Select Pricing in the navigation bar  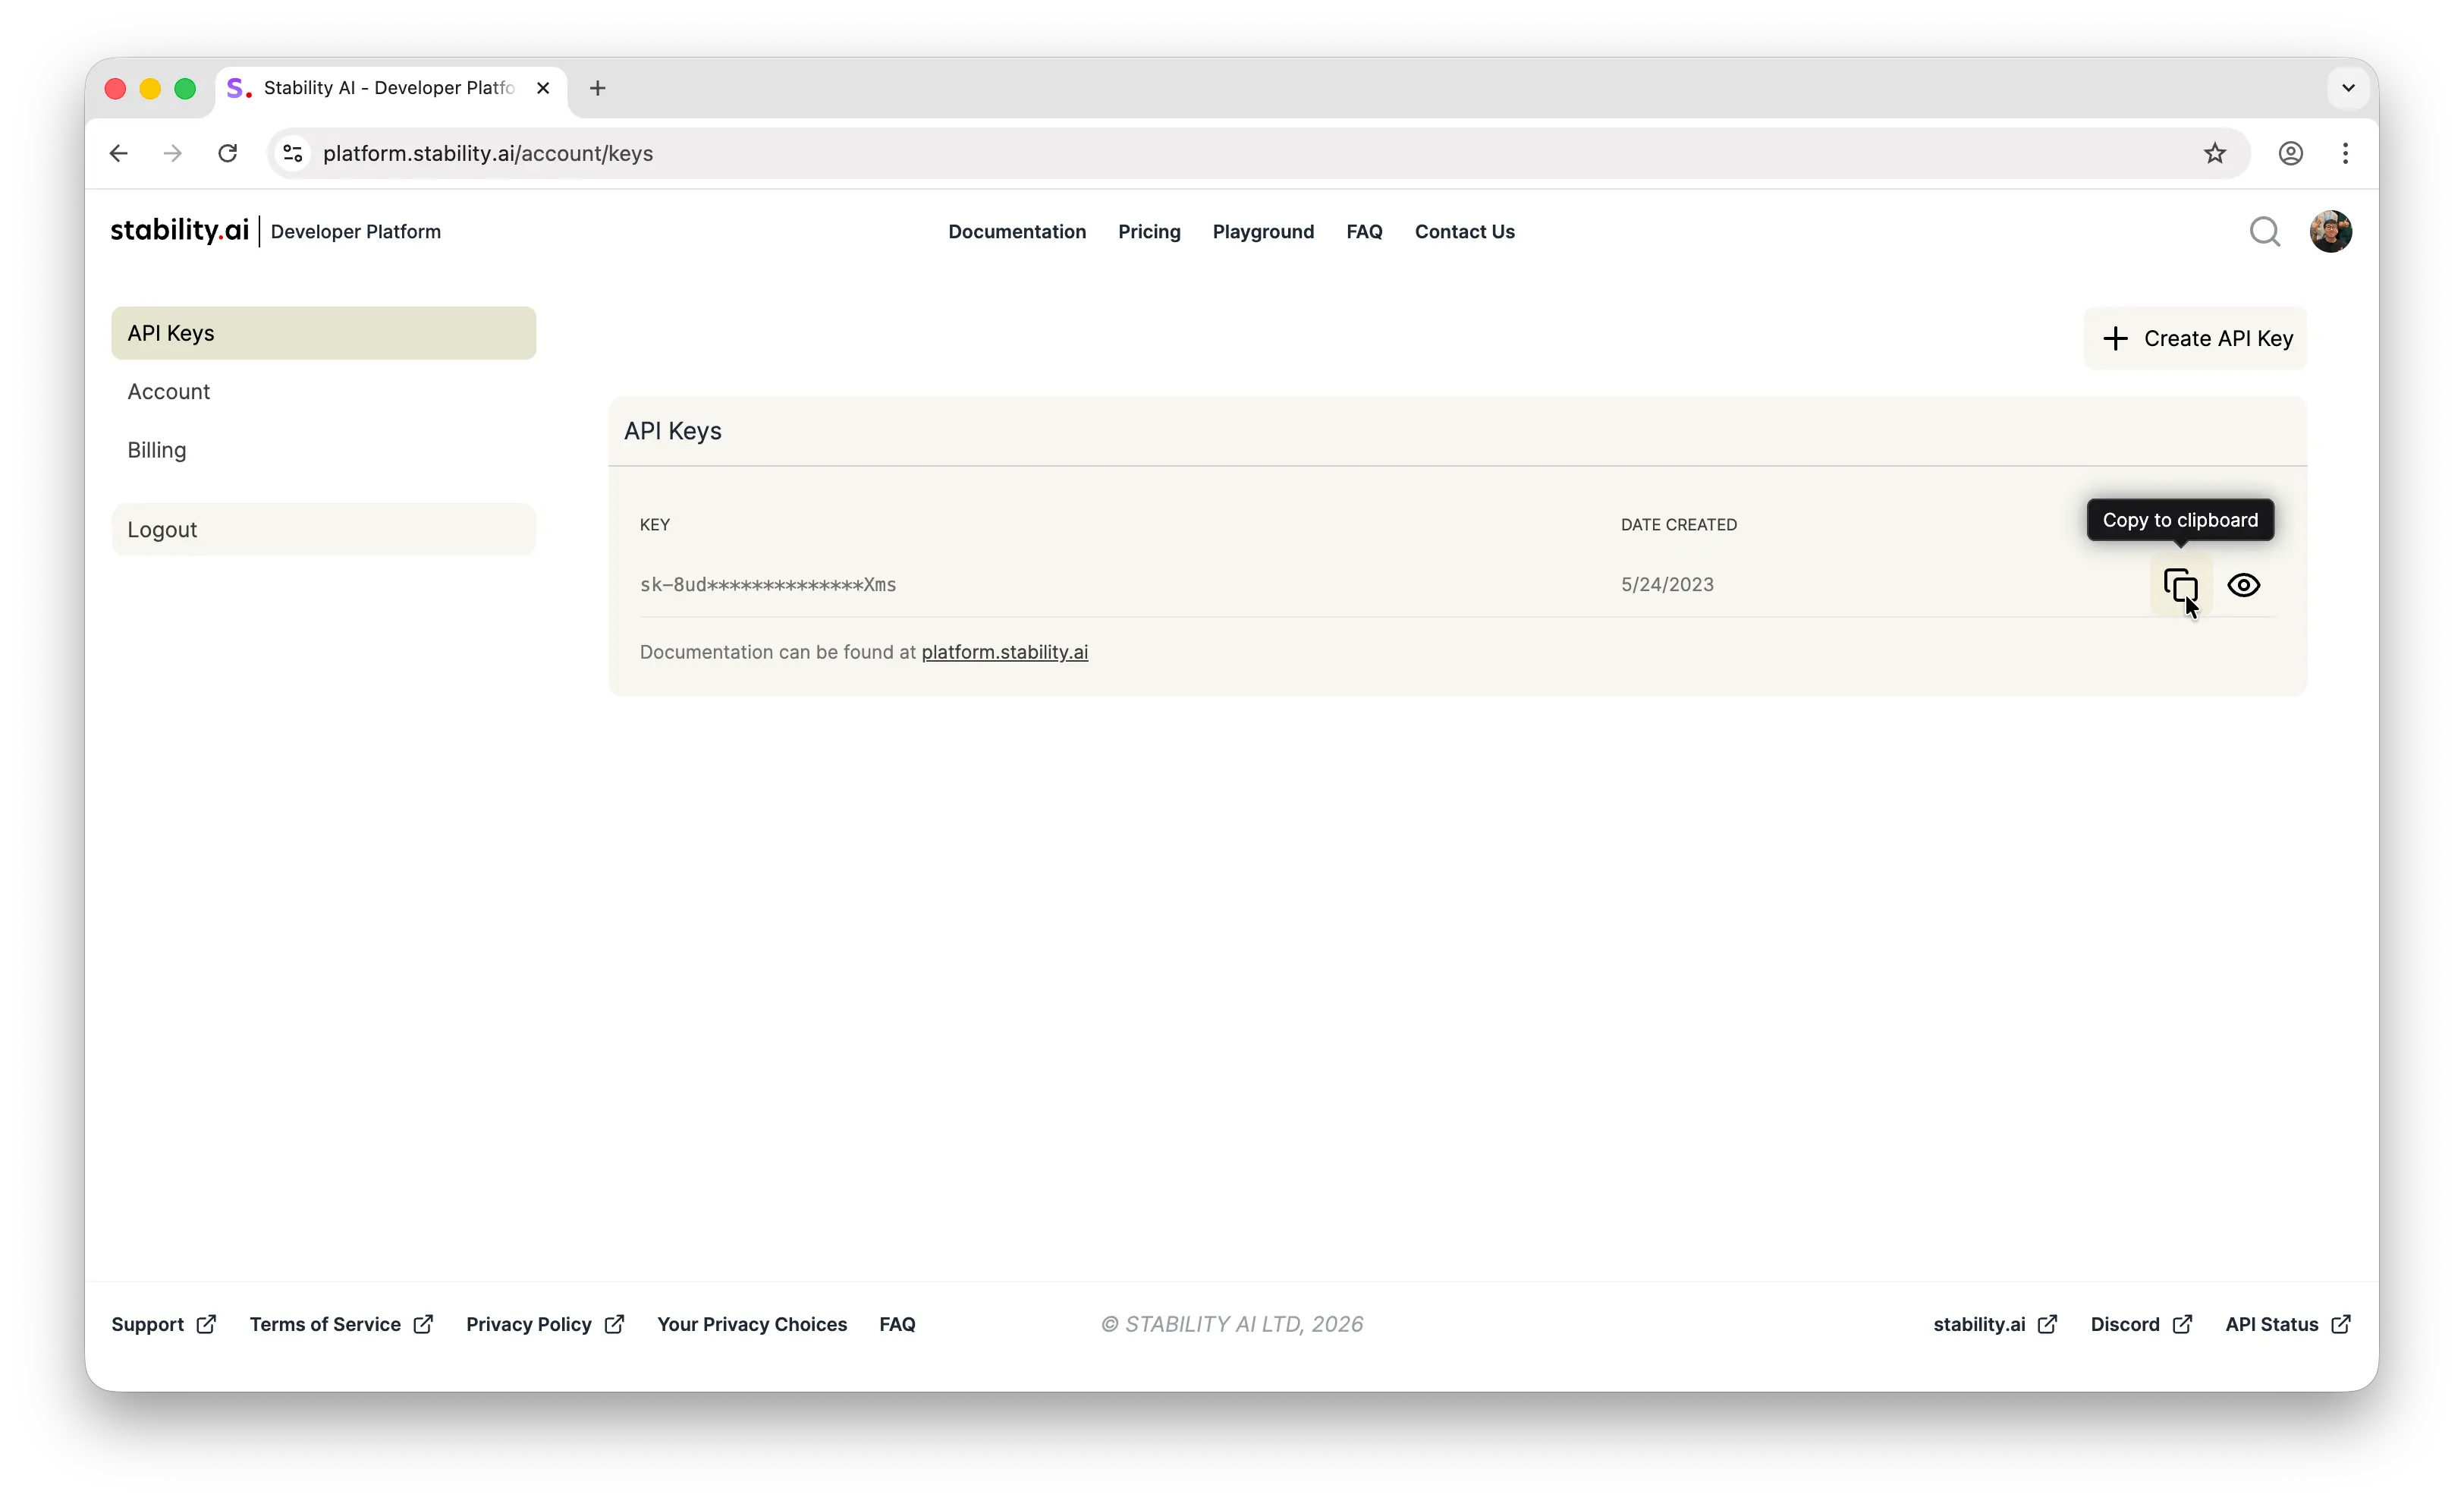pos(1148,231)
